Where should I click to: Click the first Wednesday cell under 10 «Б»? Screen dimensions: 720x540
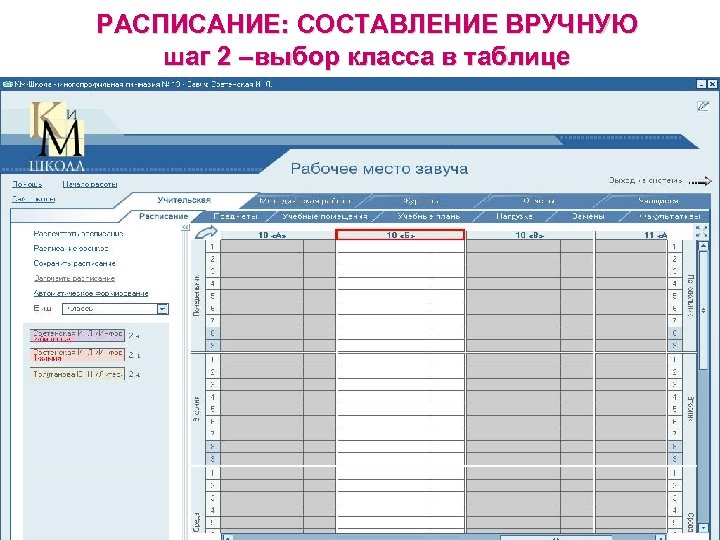coord(400,473)
